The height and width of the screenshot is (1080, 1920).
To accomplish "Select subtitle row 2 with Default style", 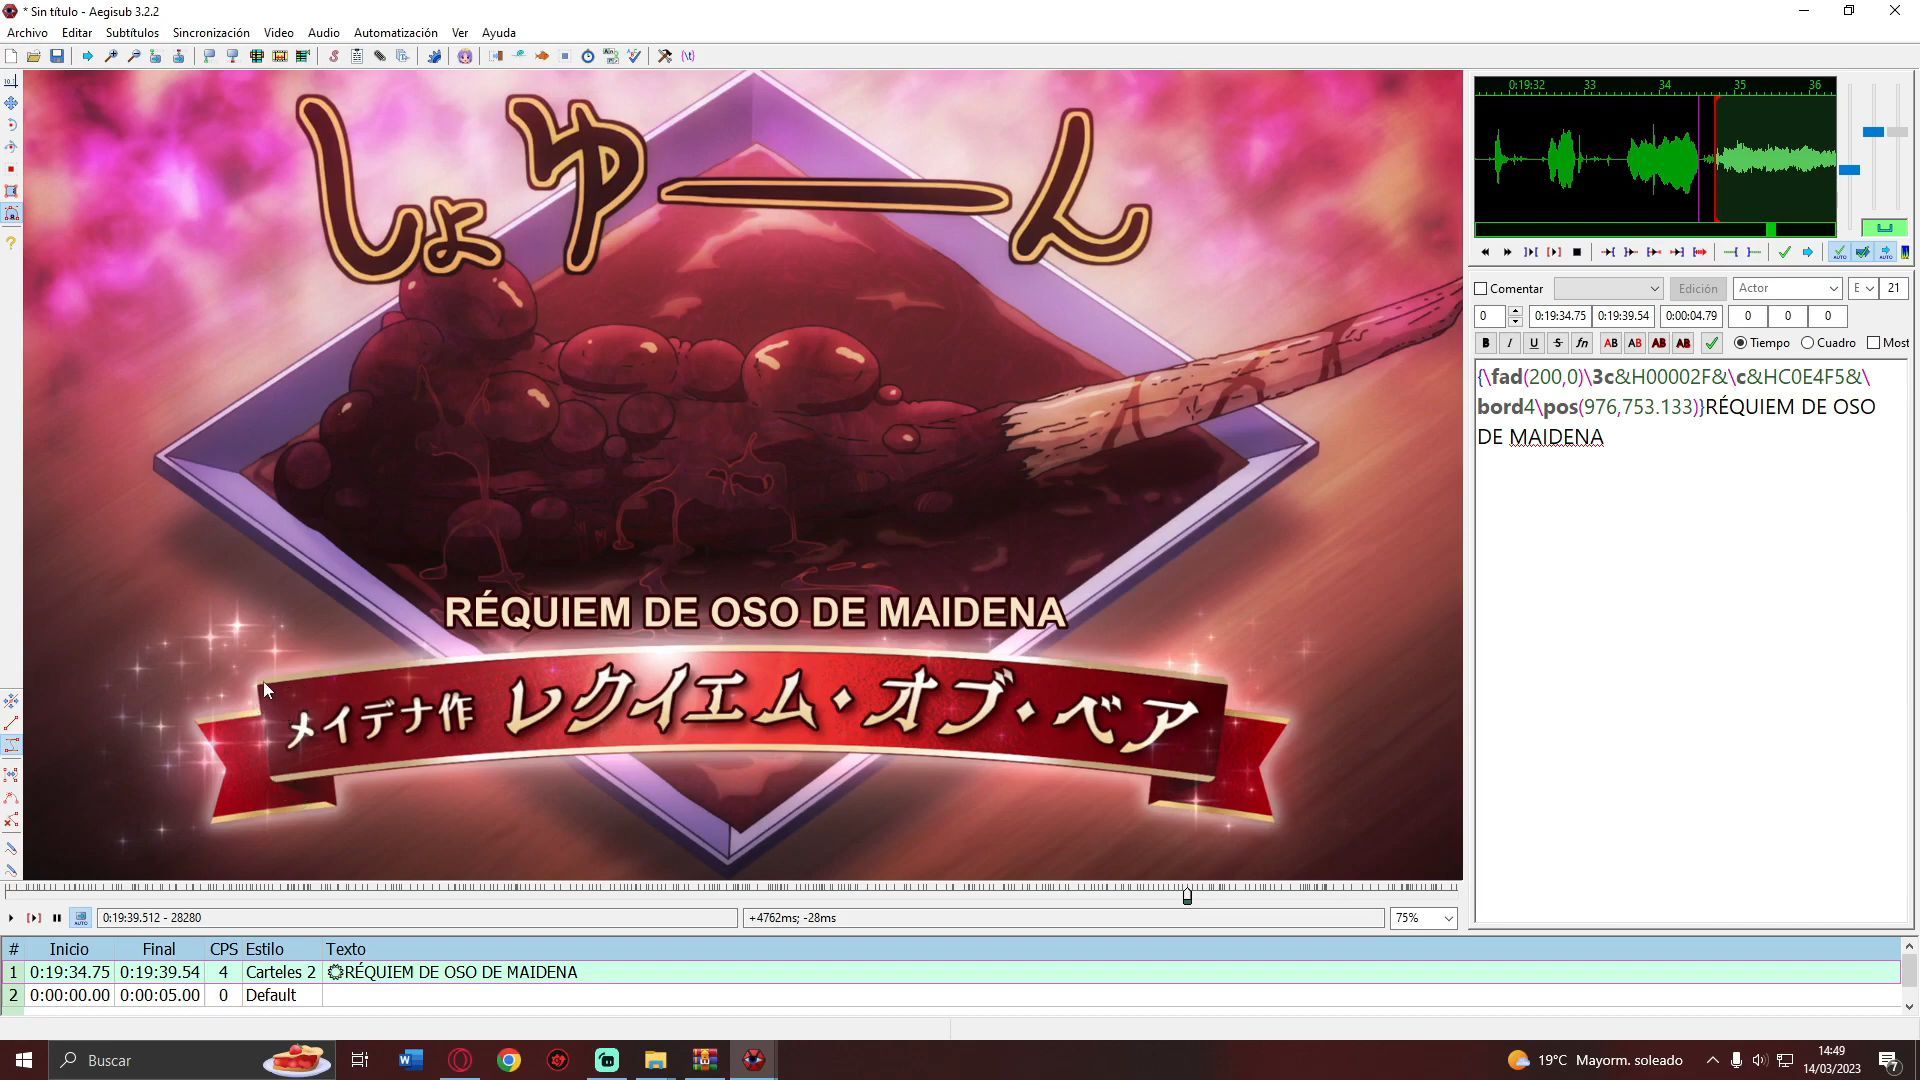I will pyautogui.click(x=950, y=996).
